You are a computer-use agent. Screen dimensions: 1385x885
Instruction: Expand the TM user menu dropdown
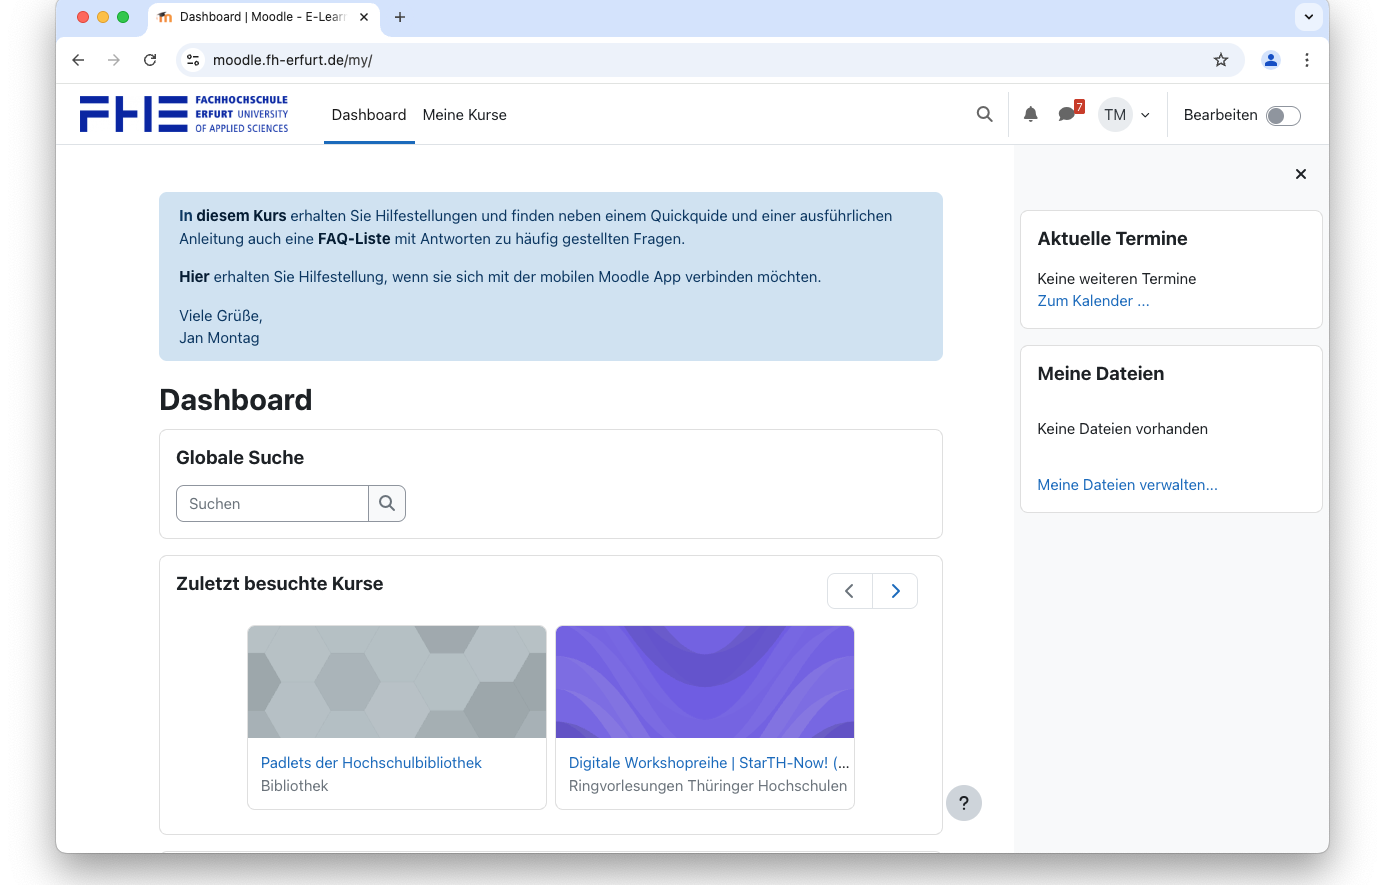coord(1125,115)
